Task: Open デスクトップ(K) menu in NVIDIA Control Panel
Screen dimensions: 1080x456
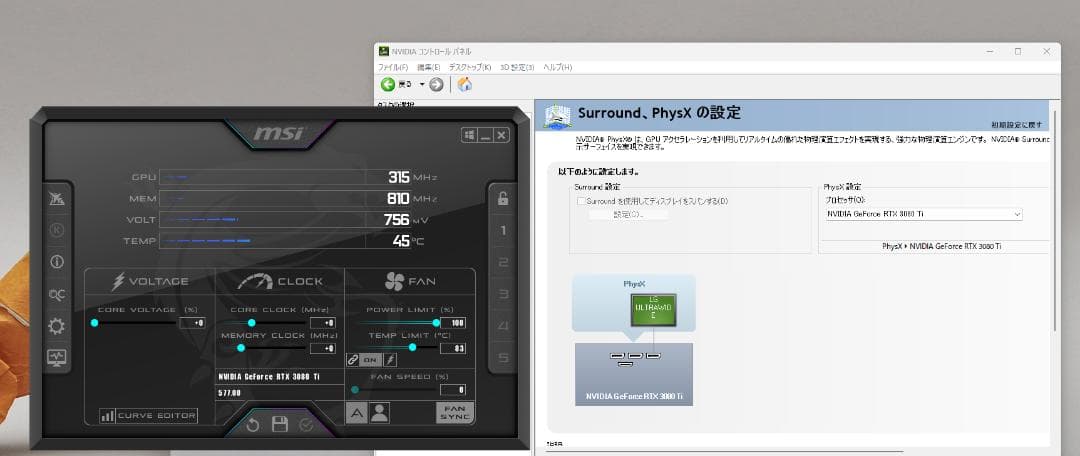Action: (470, 68)
